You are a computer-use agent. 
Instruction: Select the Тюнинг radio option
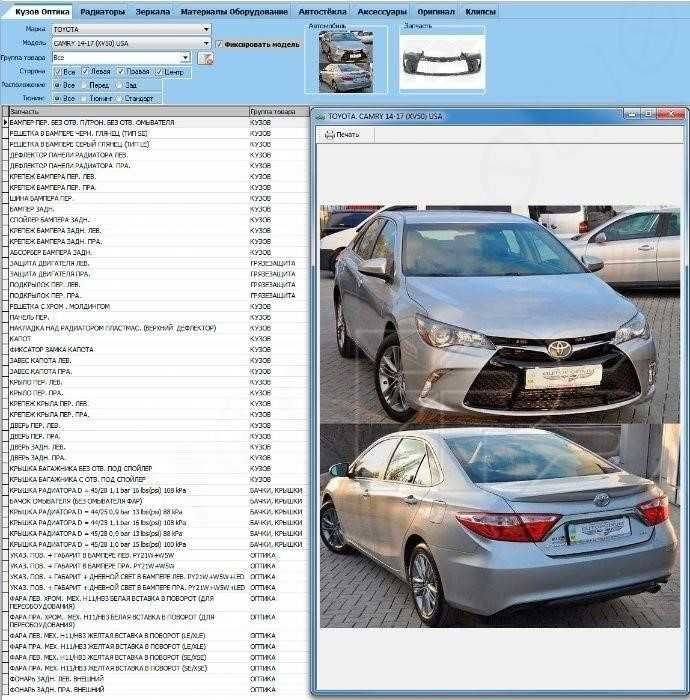[84, 99]
